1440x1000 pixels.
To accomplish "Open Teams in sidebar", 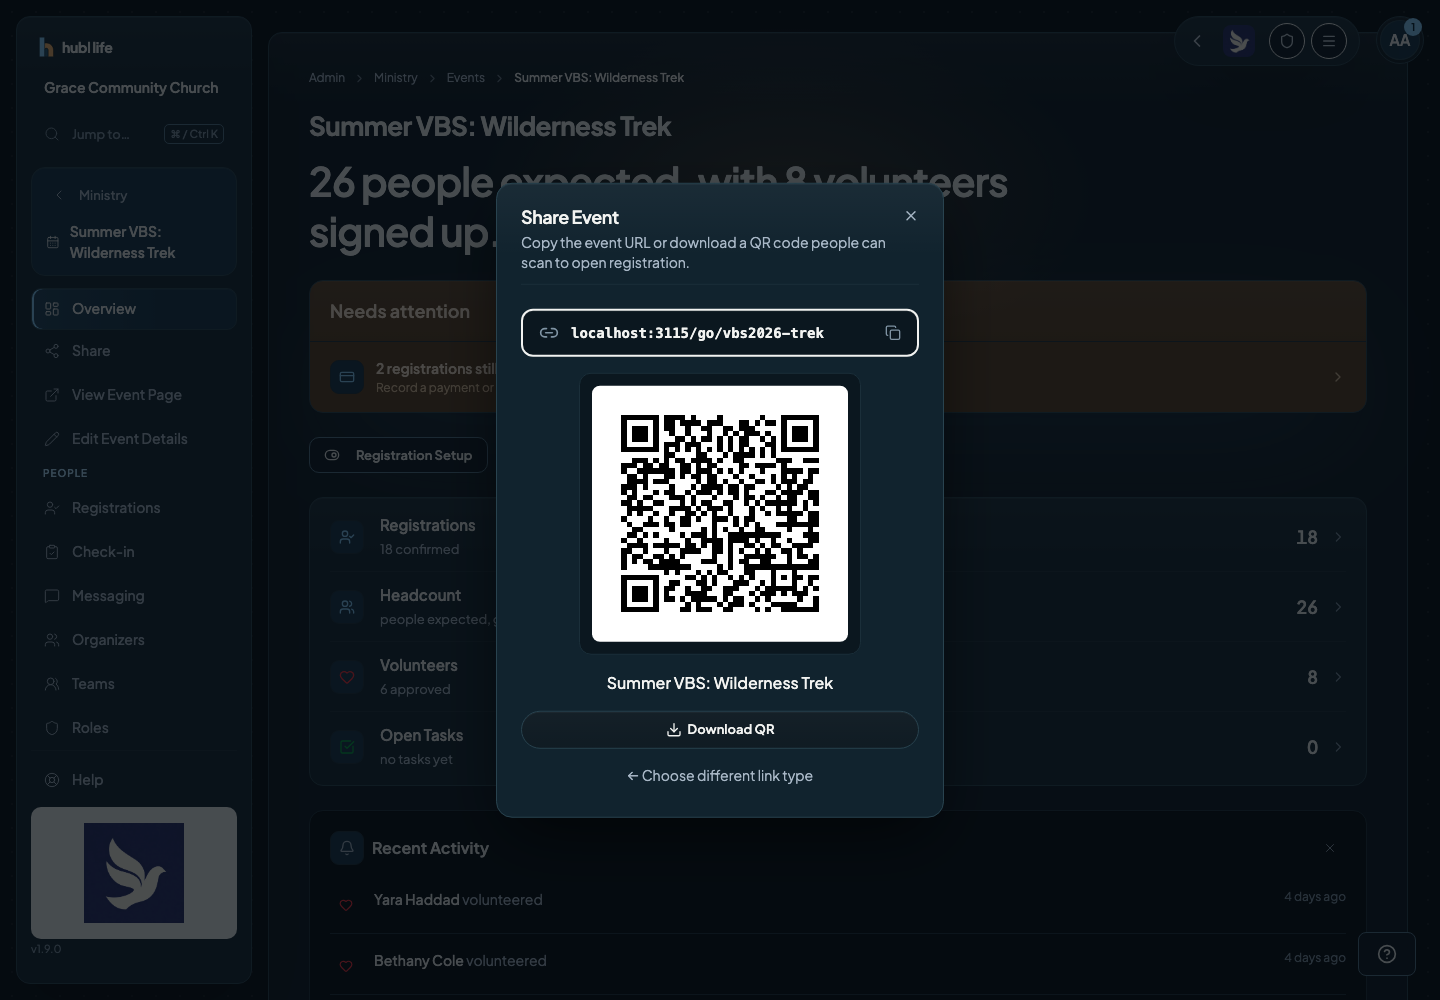I will click(x=134, y=684).
